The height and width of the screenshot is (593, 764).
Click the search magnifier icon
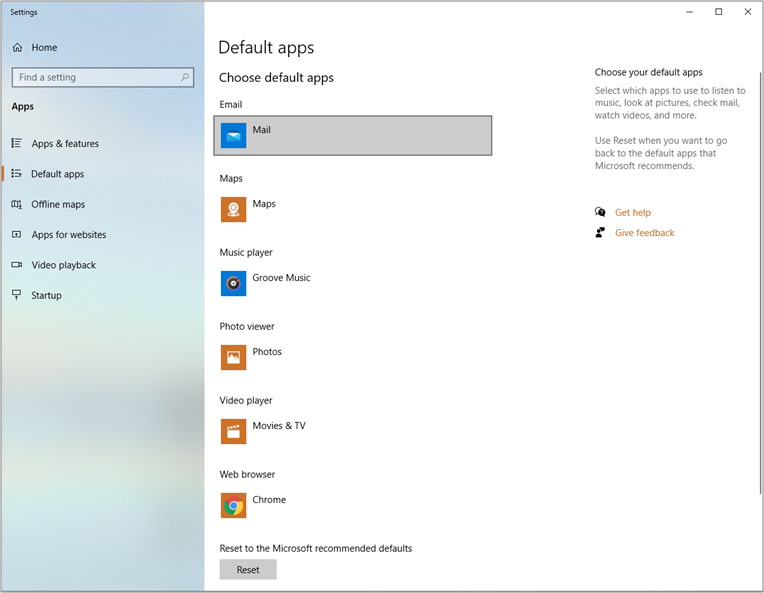click(185, 77)
